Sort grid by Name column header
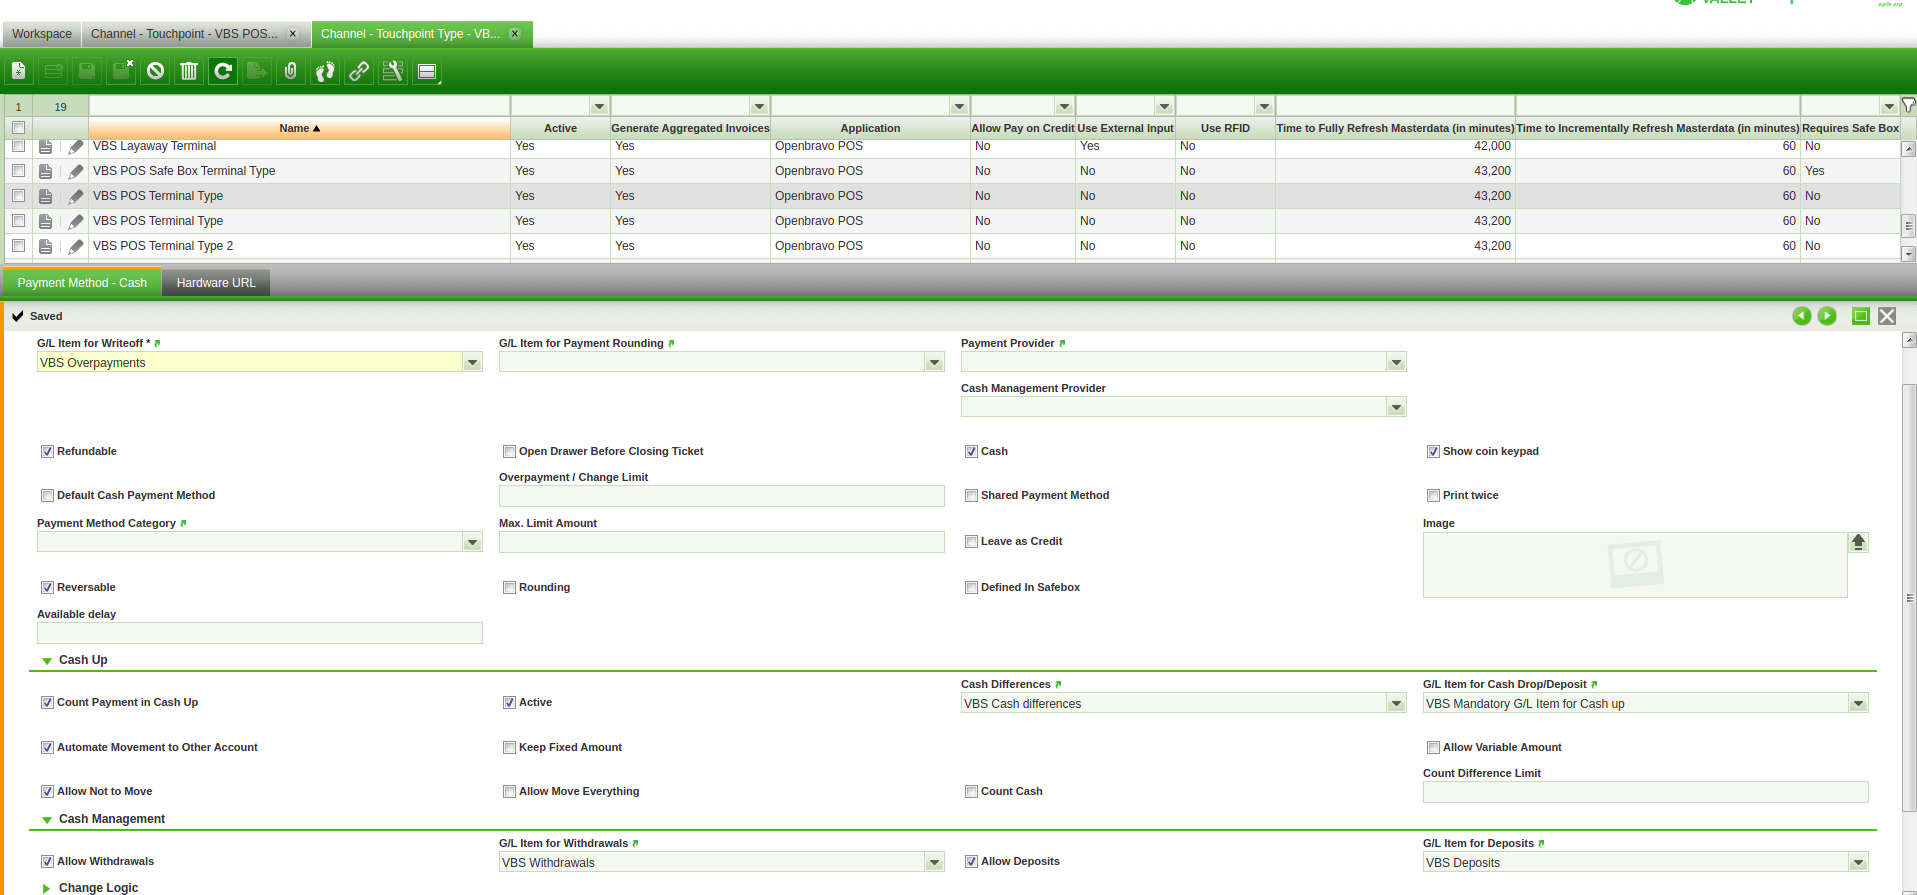1917x895 pixels. pyautogui.click(x=299, y=128)
